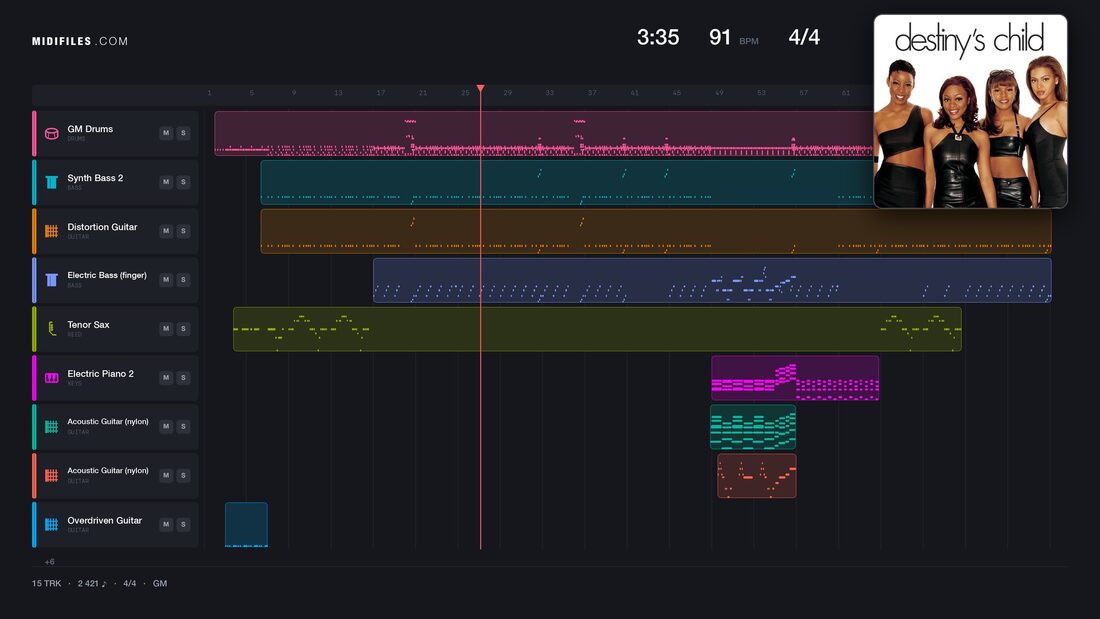The height and width of the screenshot is (619, 1100).
Task: Click the Electric Bass (finger) instrument icon
Action: [51, 280]
